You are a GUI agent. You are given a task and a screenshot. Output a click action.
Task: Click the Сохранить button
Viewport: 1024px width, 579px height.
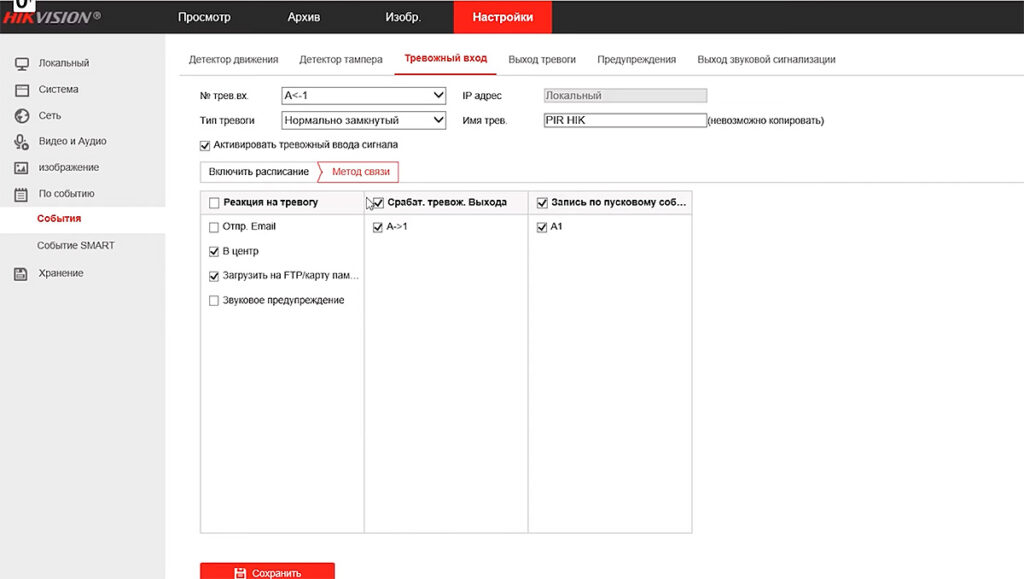(x=267, y=572)
